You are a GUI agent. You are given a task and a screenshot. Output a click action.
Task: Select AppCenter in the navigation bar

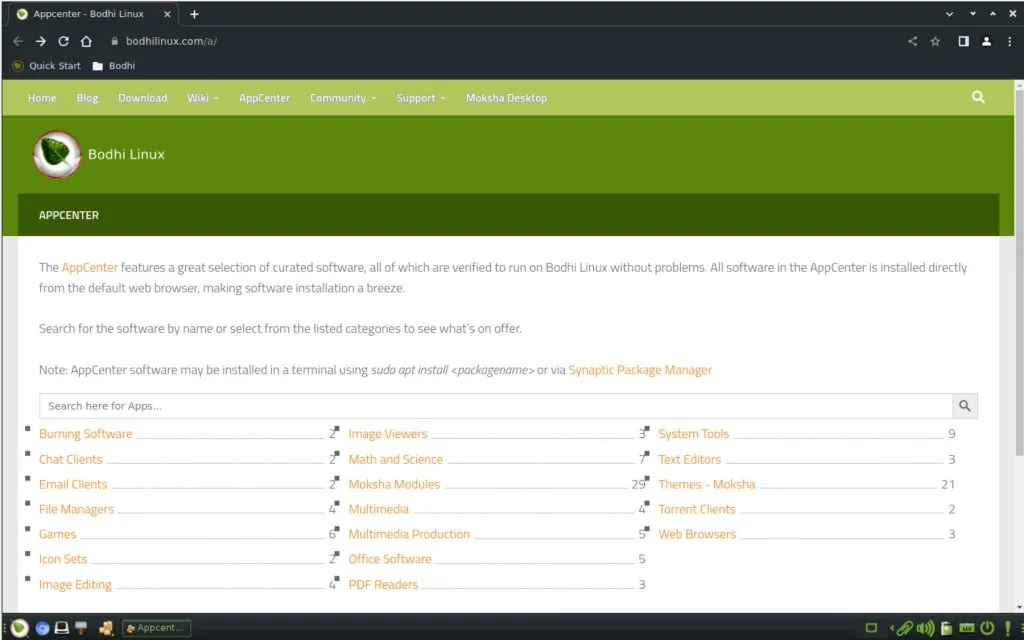tap(264, 98)
